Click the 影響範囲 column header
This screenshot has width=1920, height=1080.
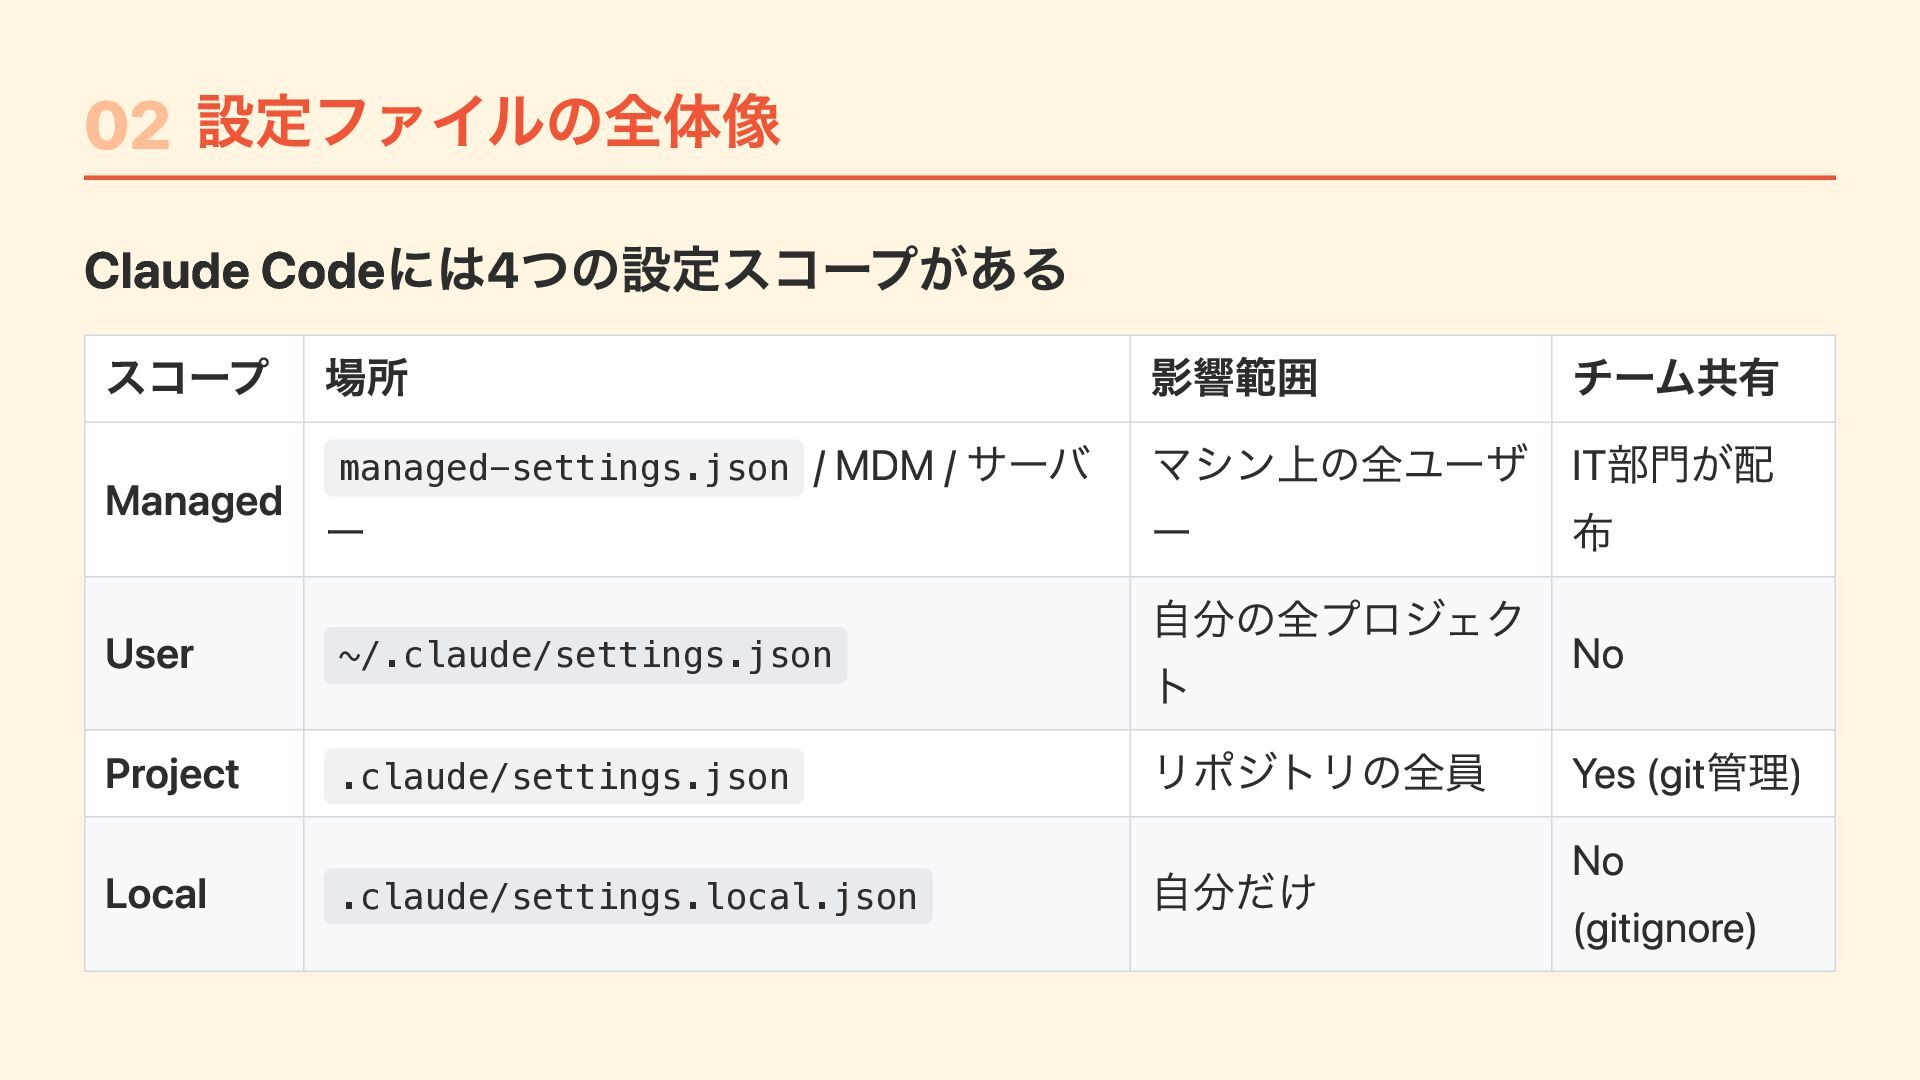[1234, 378]
